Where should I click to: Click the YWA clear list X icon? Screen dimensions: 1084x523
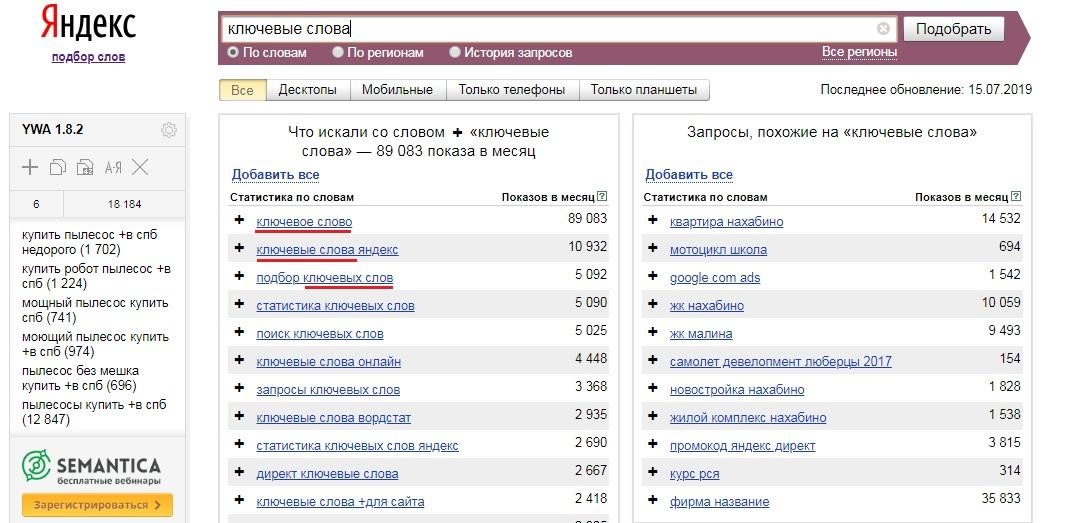(x=140, y=167)
